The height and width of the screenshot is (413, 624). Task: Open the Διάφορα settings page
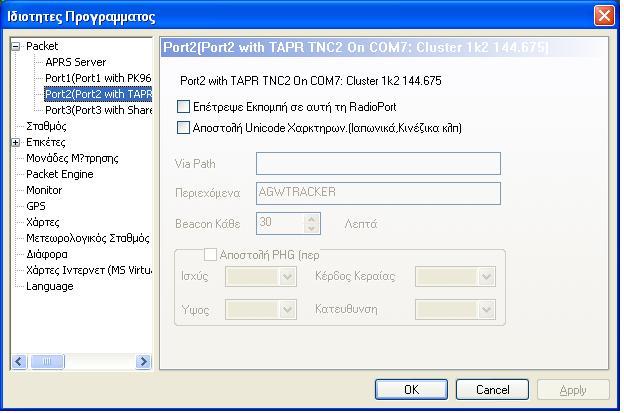click(x=47, y=254)
